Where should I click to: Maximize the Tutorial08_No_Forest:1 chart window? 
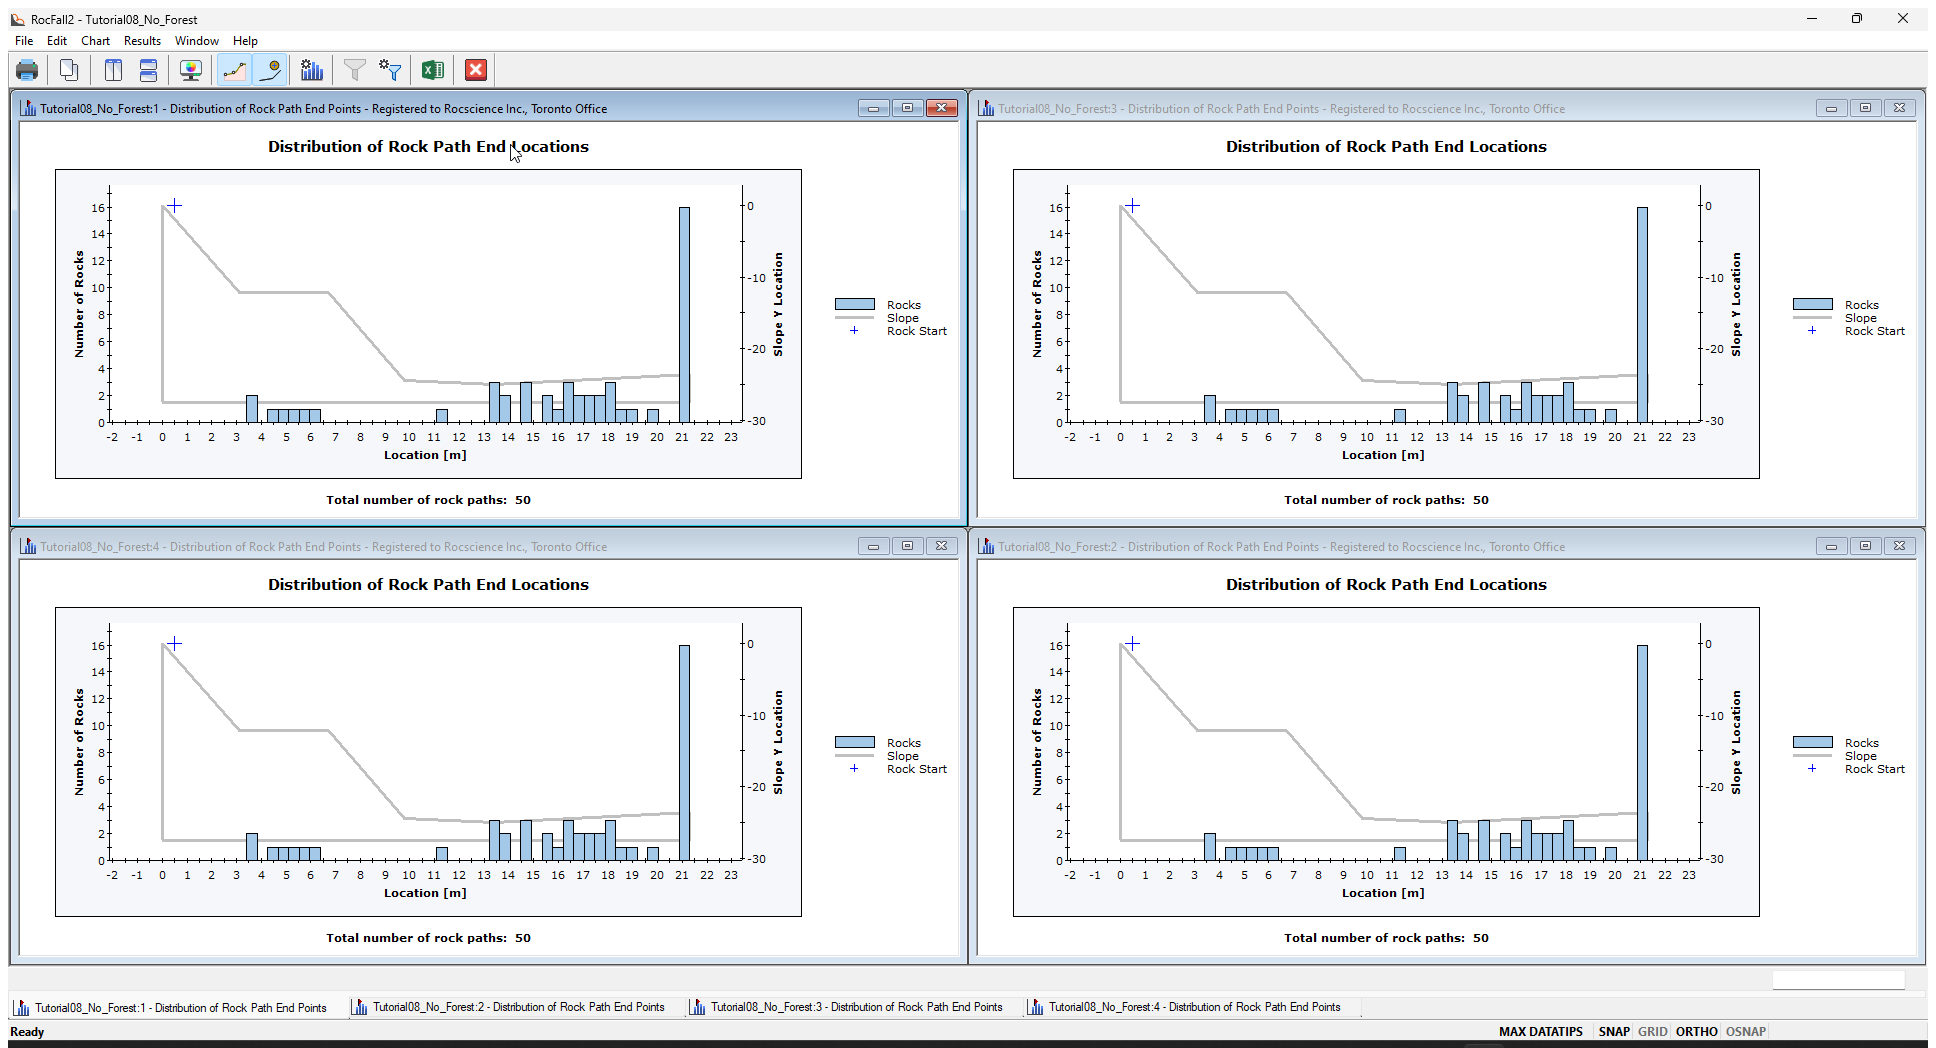(907, 108)
